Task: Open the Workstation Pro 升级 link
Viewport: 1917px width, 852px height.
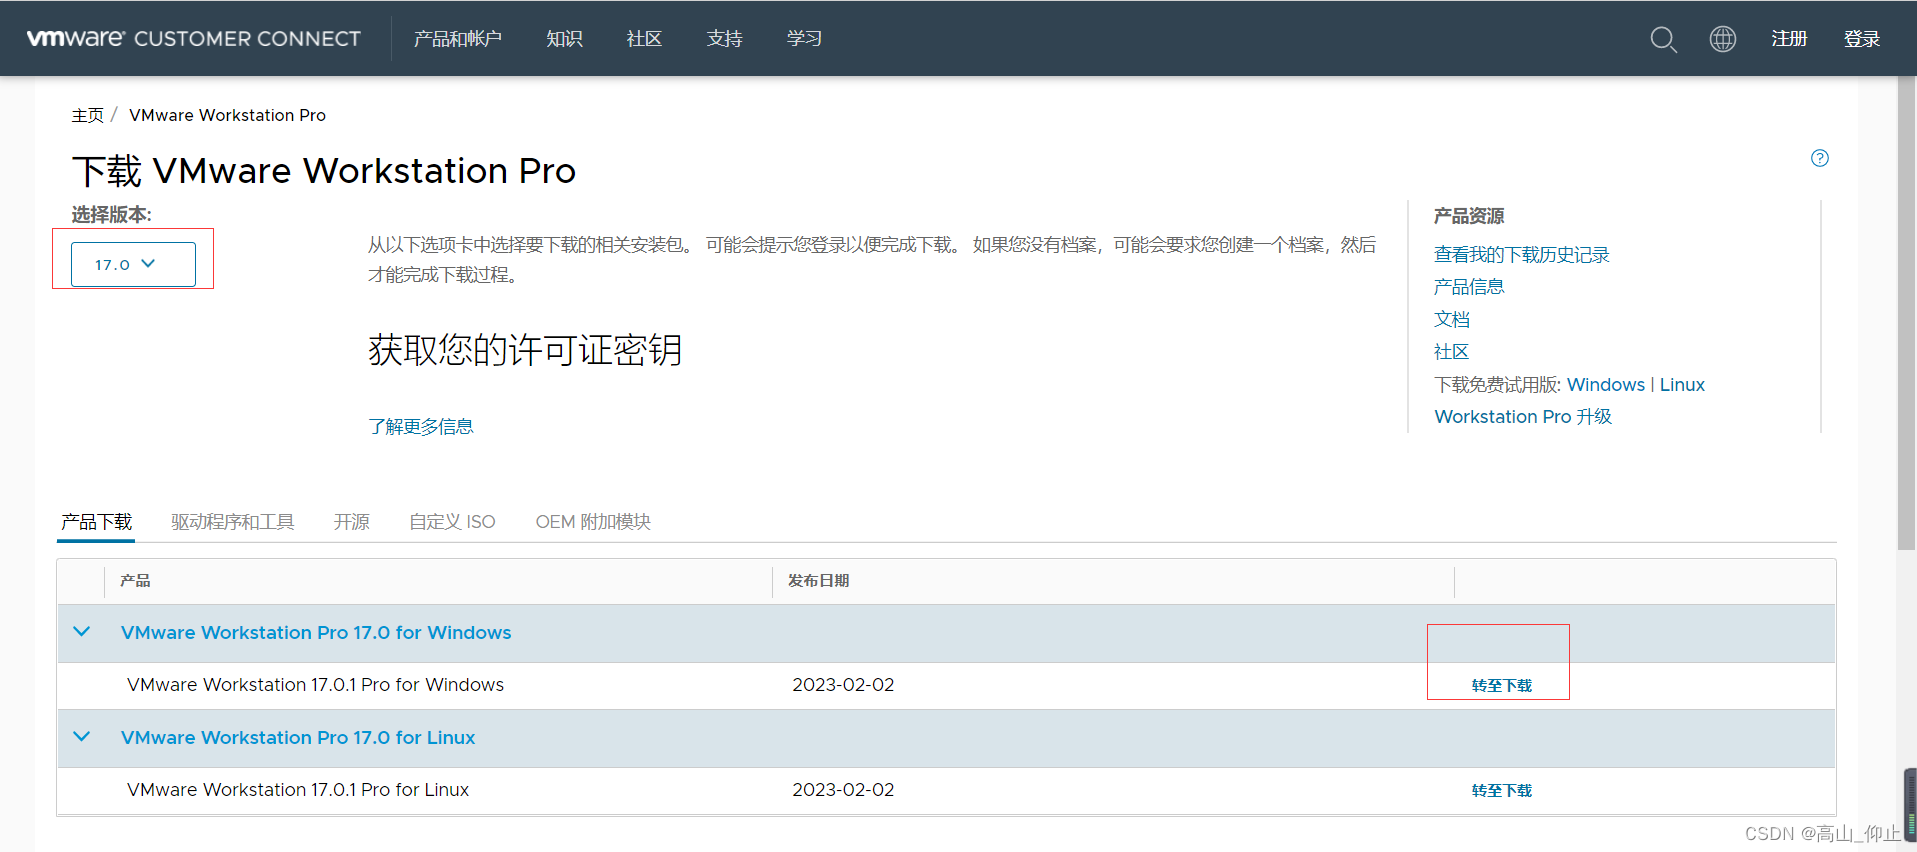Action: (1523, 417)
